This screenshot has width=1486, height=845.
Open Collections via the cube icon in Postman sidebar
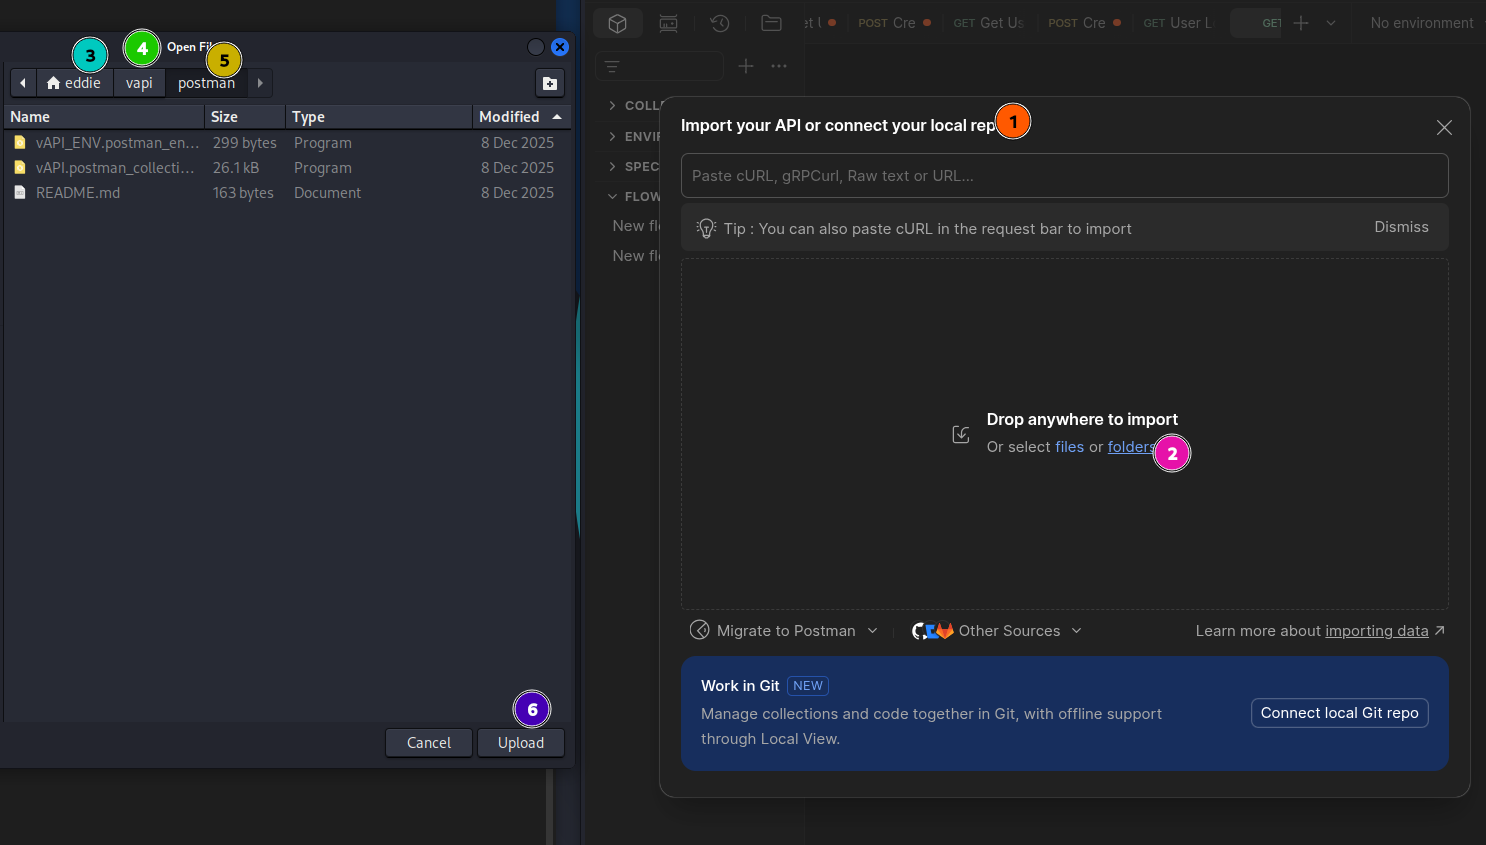[x=618, y=23]
